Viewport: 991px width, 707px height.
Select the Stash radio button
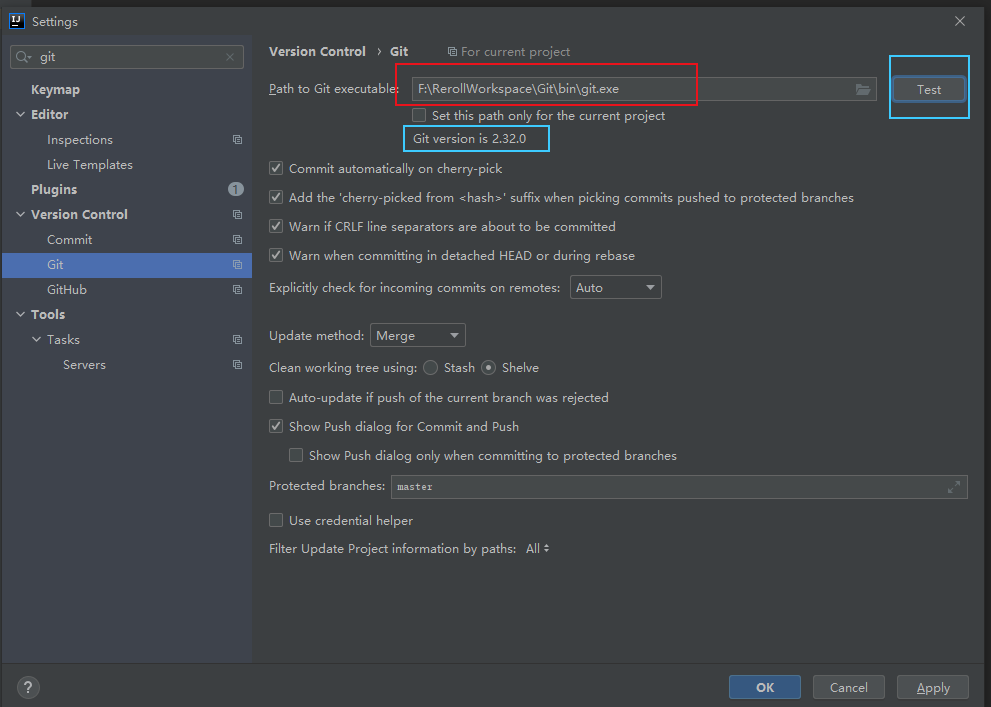coord(430,368)
